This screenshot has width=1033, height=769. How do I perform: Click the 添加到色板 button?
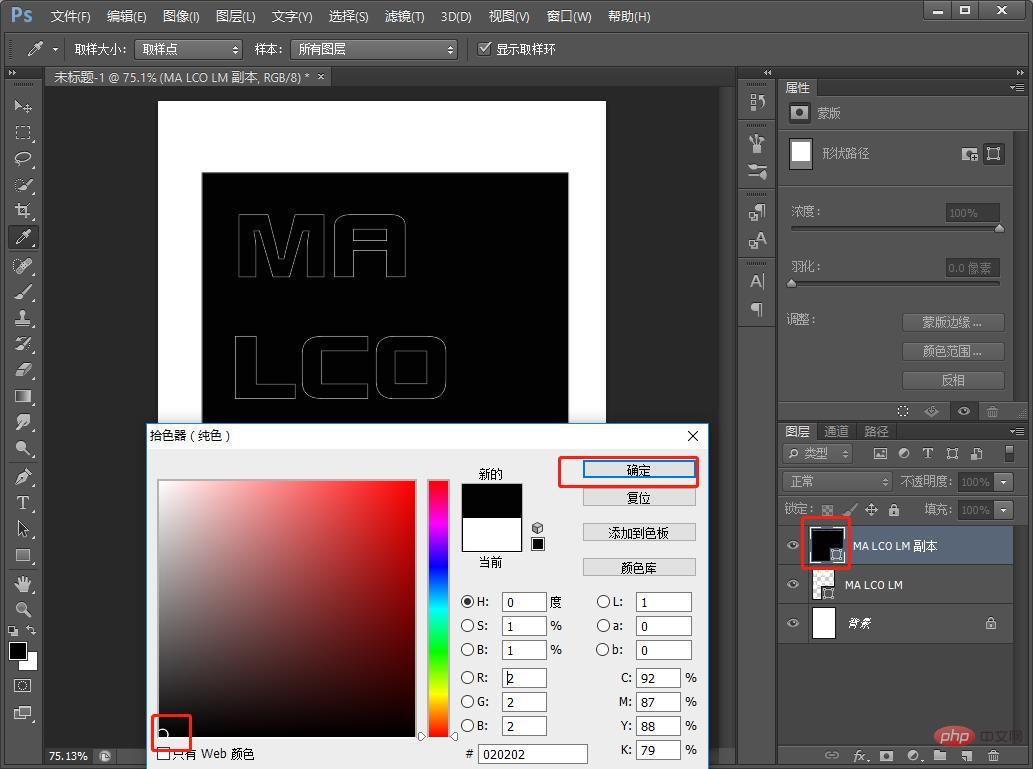pyautogui.click(x=638, y=532)
